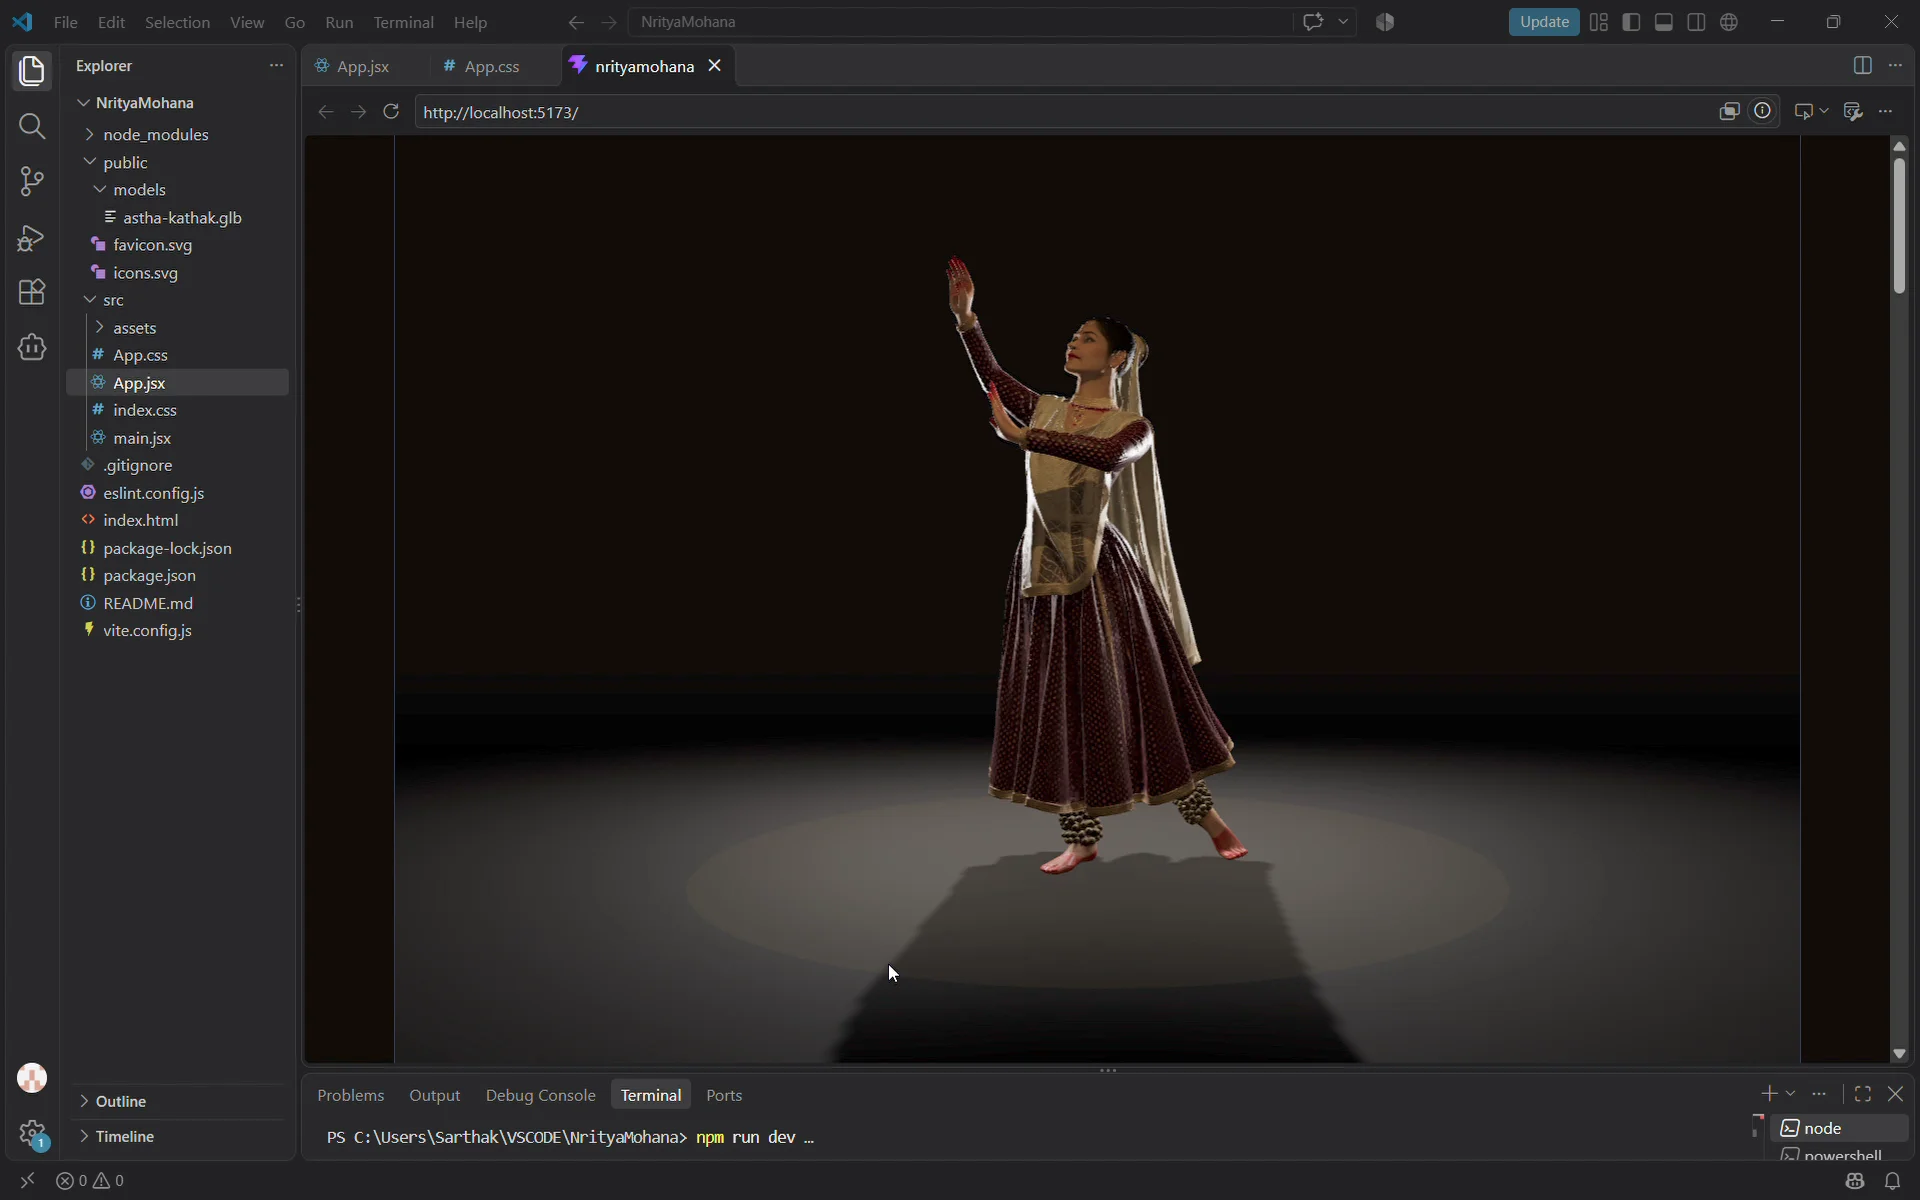The height and width of the screenshot is (1200, 1920).
Task: Open the Explorer view in activity bar
Action: click(32, 71)
